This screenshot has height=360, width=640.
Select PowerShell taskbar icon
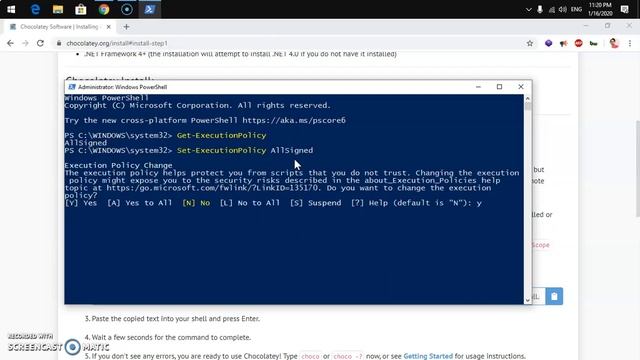coord(149,9)
